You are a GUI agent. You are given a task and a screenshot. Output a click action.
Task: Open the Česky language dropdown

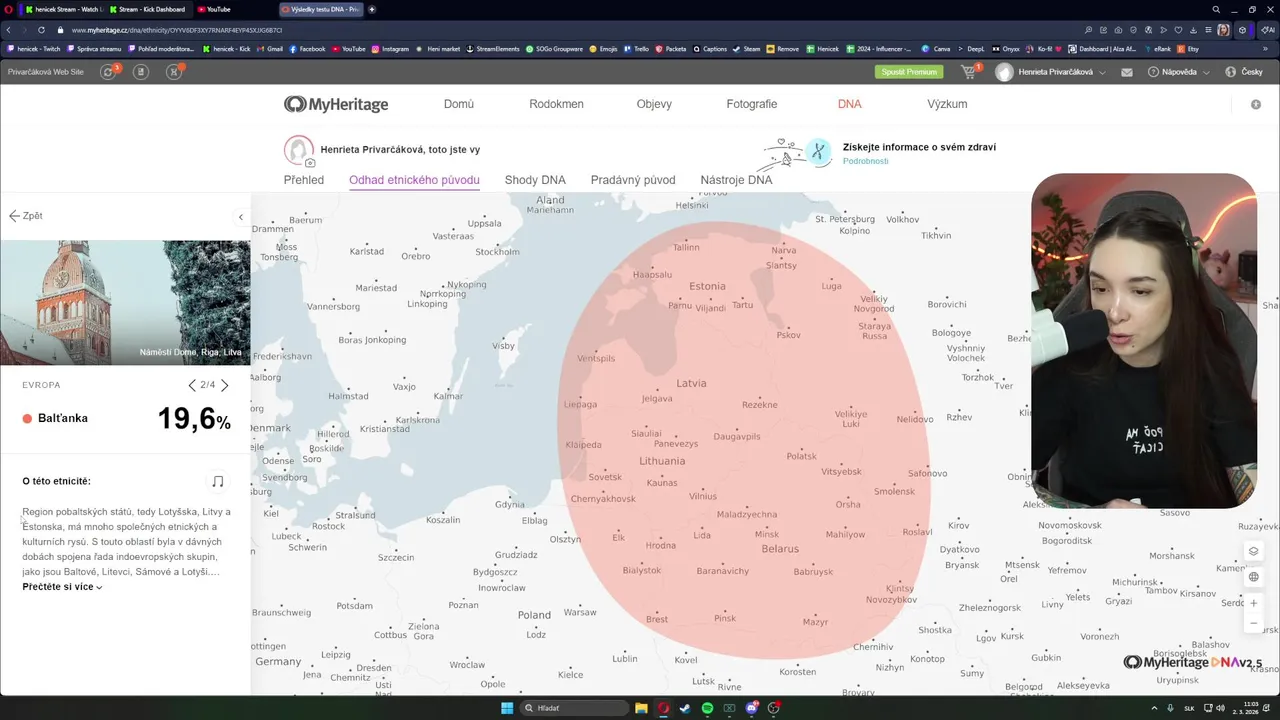(x=1244, y=72)
